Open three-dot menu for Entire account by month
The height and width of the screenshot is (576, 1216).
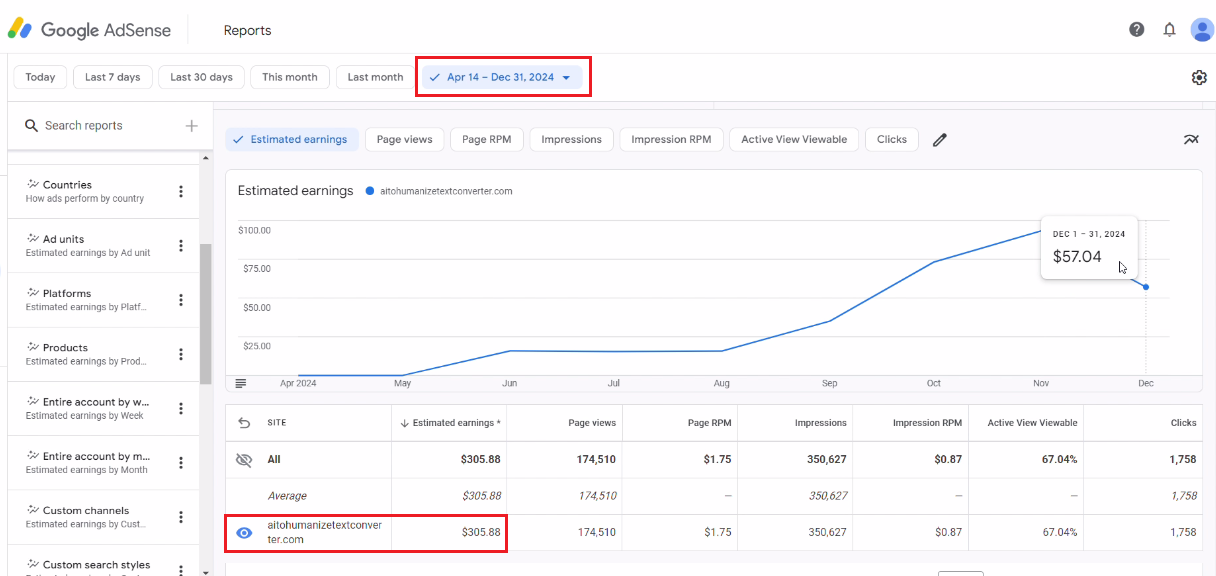[x=181, y=462]
